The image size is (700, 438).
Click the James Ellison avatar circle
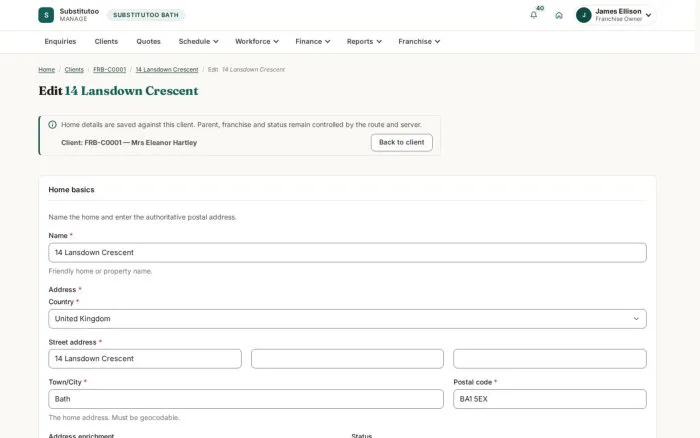tap(583, 15)
